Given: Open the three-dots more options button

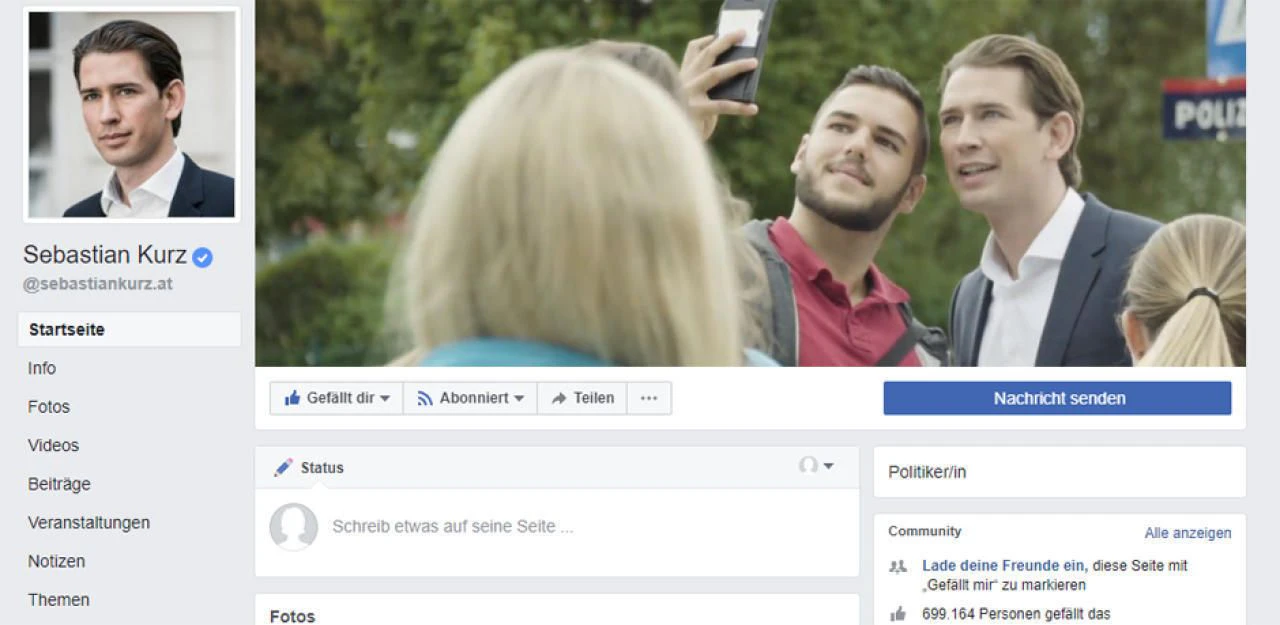Looking at the screenshot, I should [x=649, y=398].
